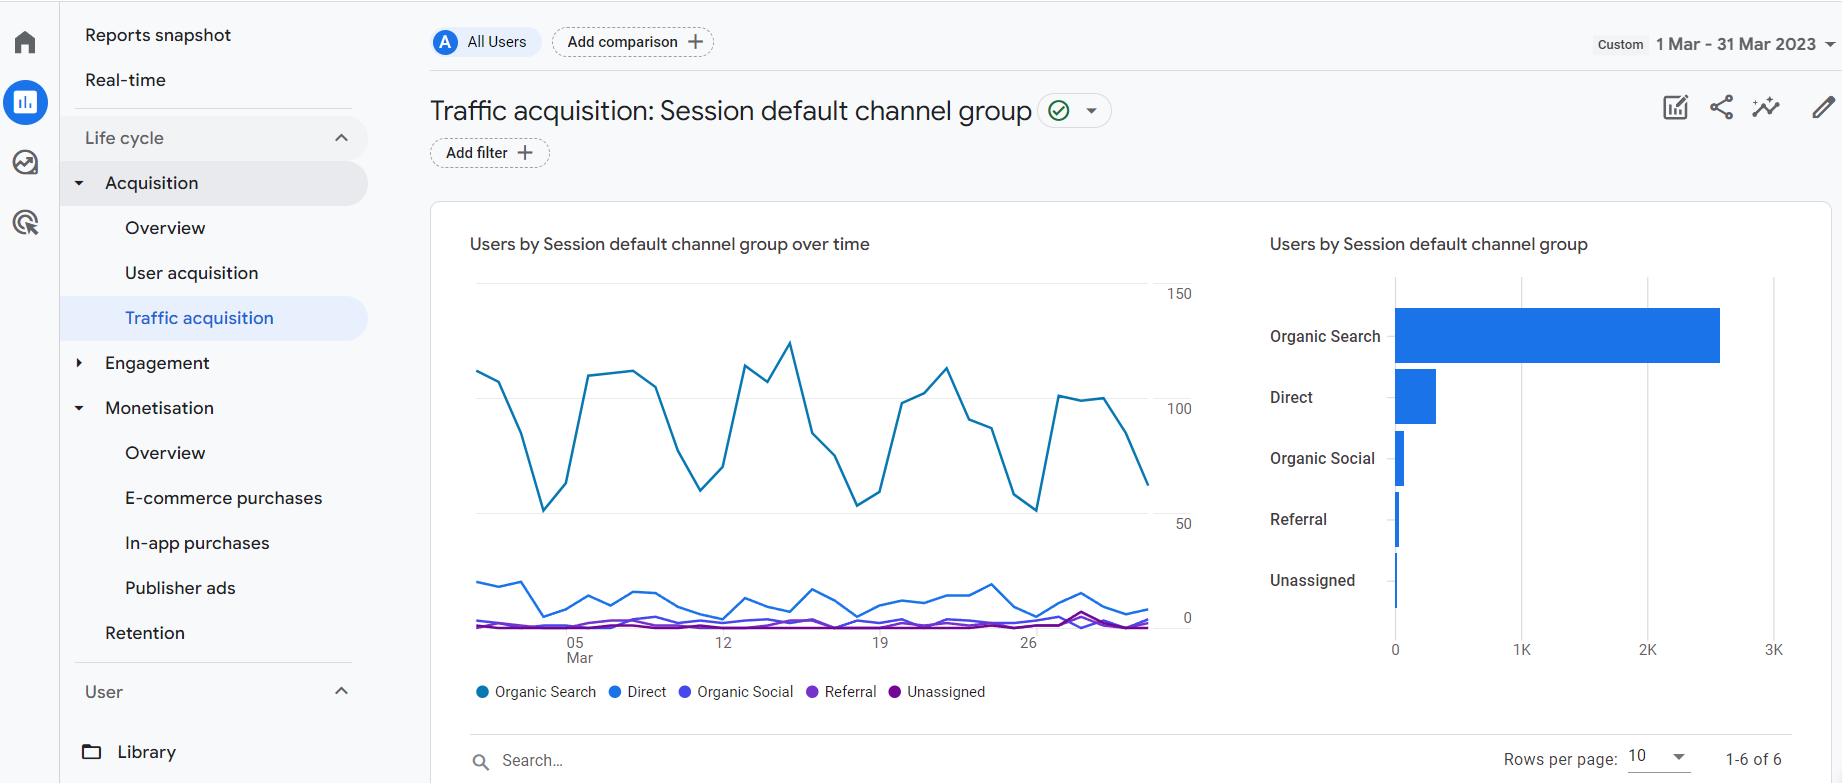Open the Advertising icon in left rail

click(x=25, y=222)
